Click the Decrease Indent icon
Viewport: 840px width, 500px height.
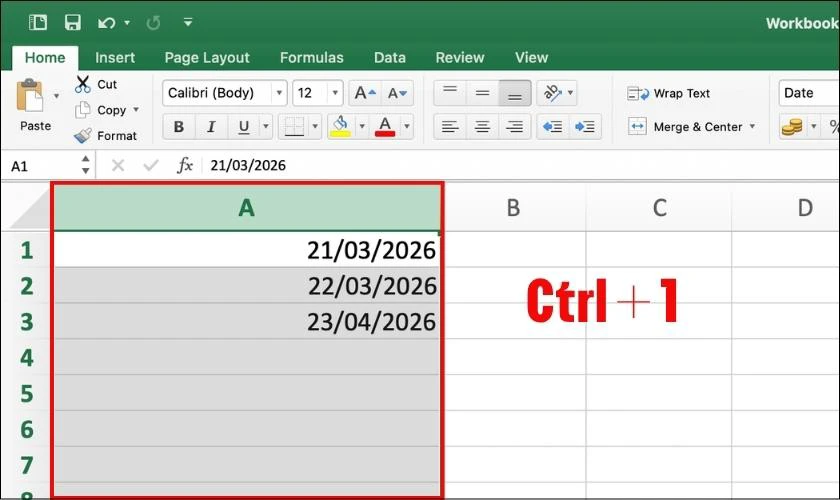pos(552,127)
